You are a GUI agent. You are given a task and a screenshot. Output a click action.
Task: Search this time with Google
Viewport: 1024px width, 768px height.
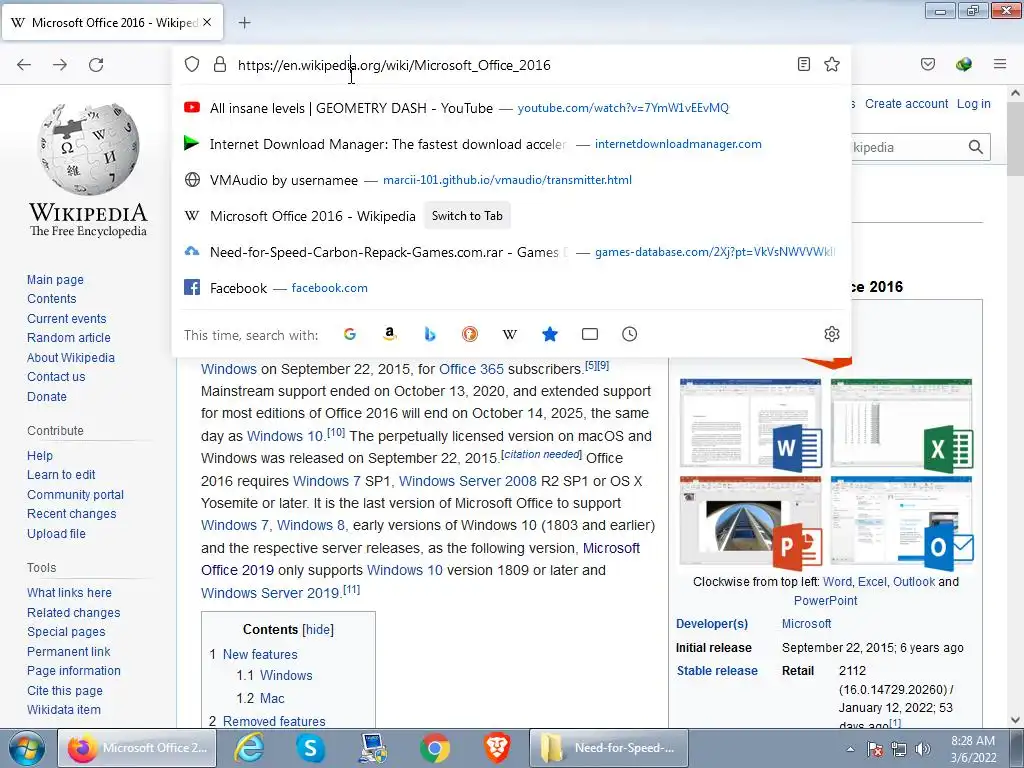[350, 334]
